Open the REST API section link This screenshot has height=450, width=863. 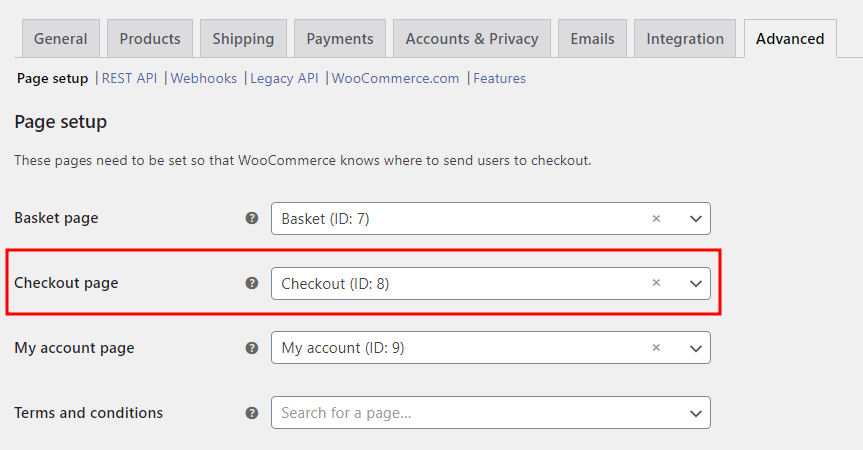click(x=129, y=78)
